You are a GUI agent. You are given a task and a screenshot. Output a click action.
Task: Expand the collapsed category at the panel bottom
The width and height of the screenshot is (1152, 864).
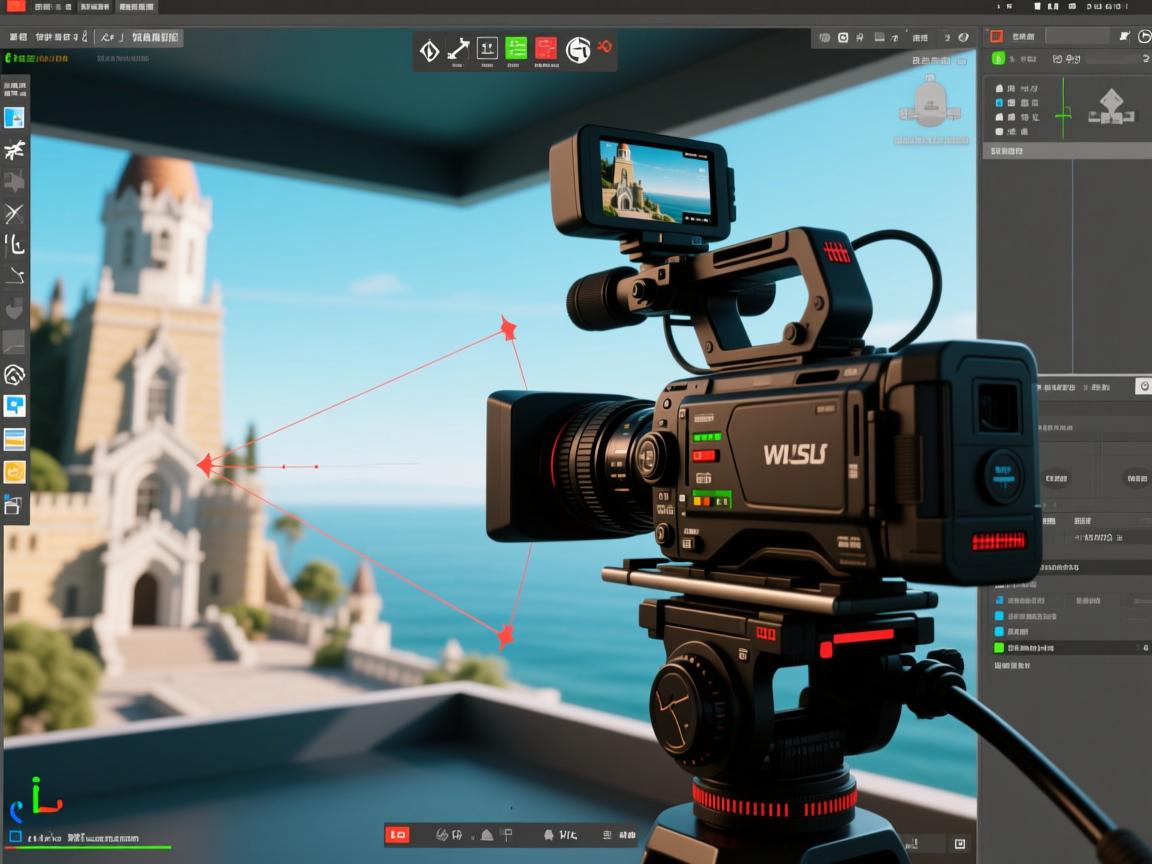(x=1008, y=665)
